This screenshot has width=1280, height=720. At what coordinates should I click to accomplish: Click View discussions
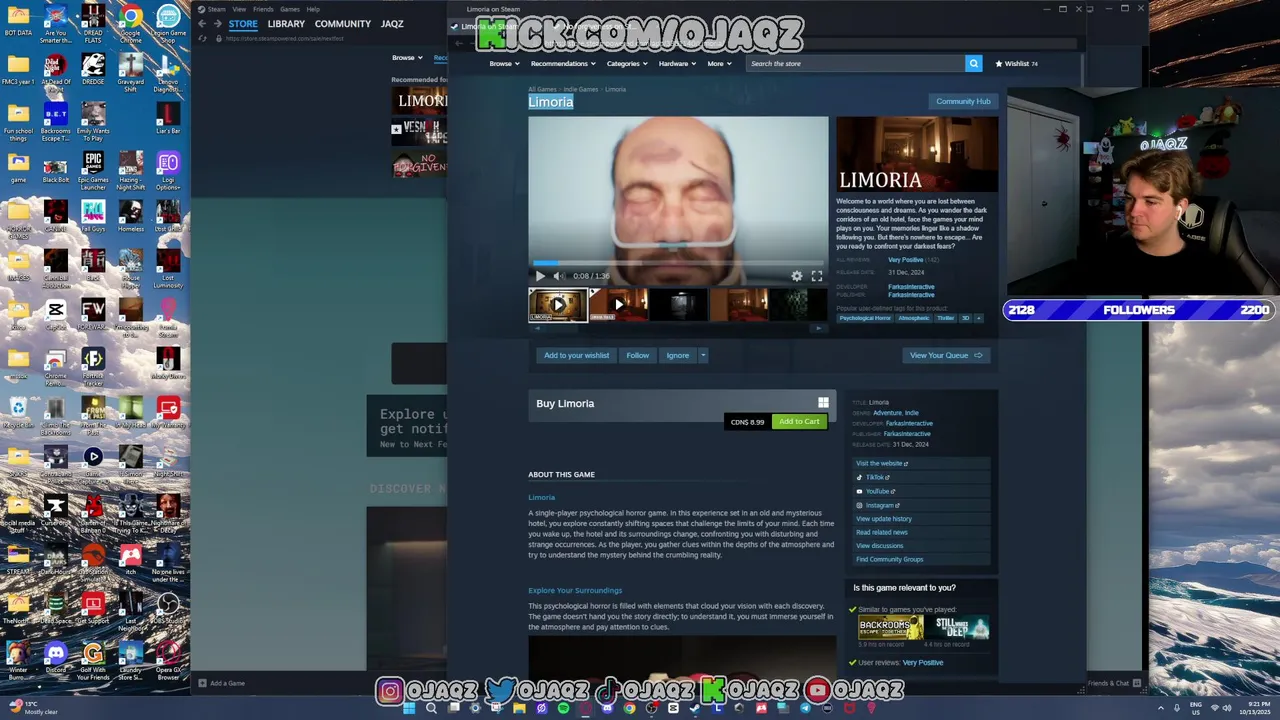[x=879, y=545]
